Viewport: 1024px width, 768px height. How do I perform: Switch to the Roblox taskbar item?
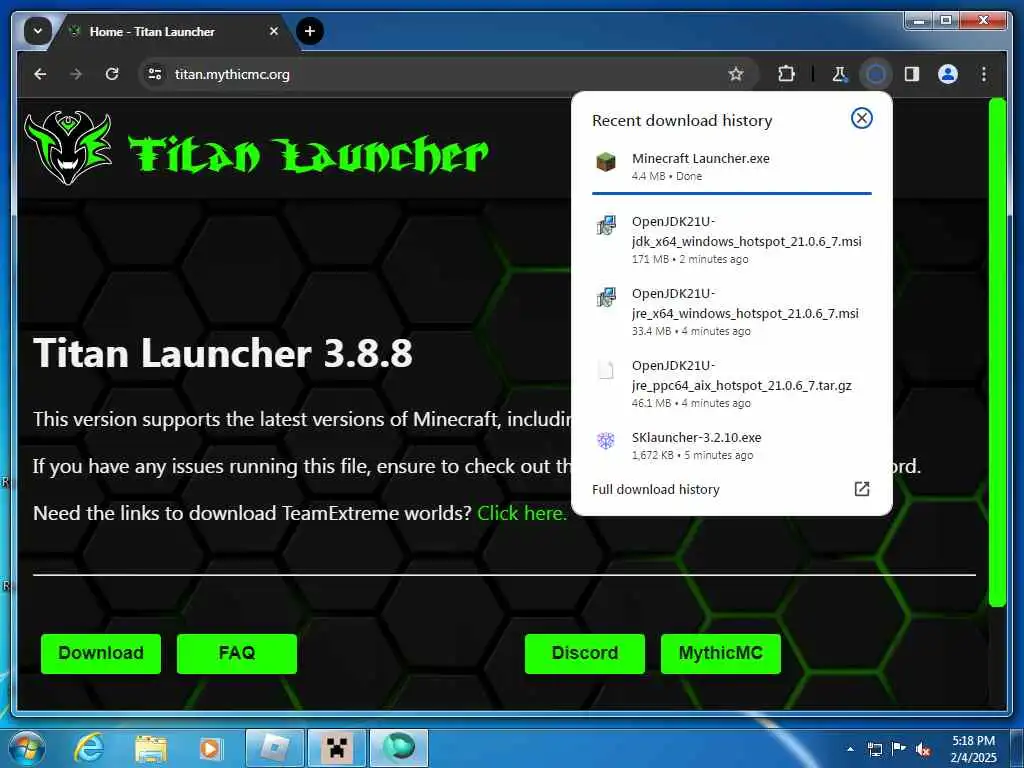pyautogui.click(x=275, y=748)
